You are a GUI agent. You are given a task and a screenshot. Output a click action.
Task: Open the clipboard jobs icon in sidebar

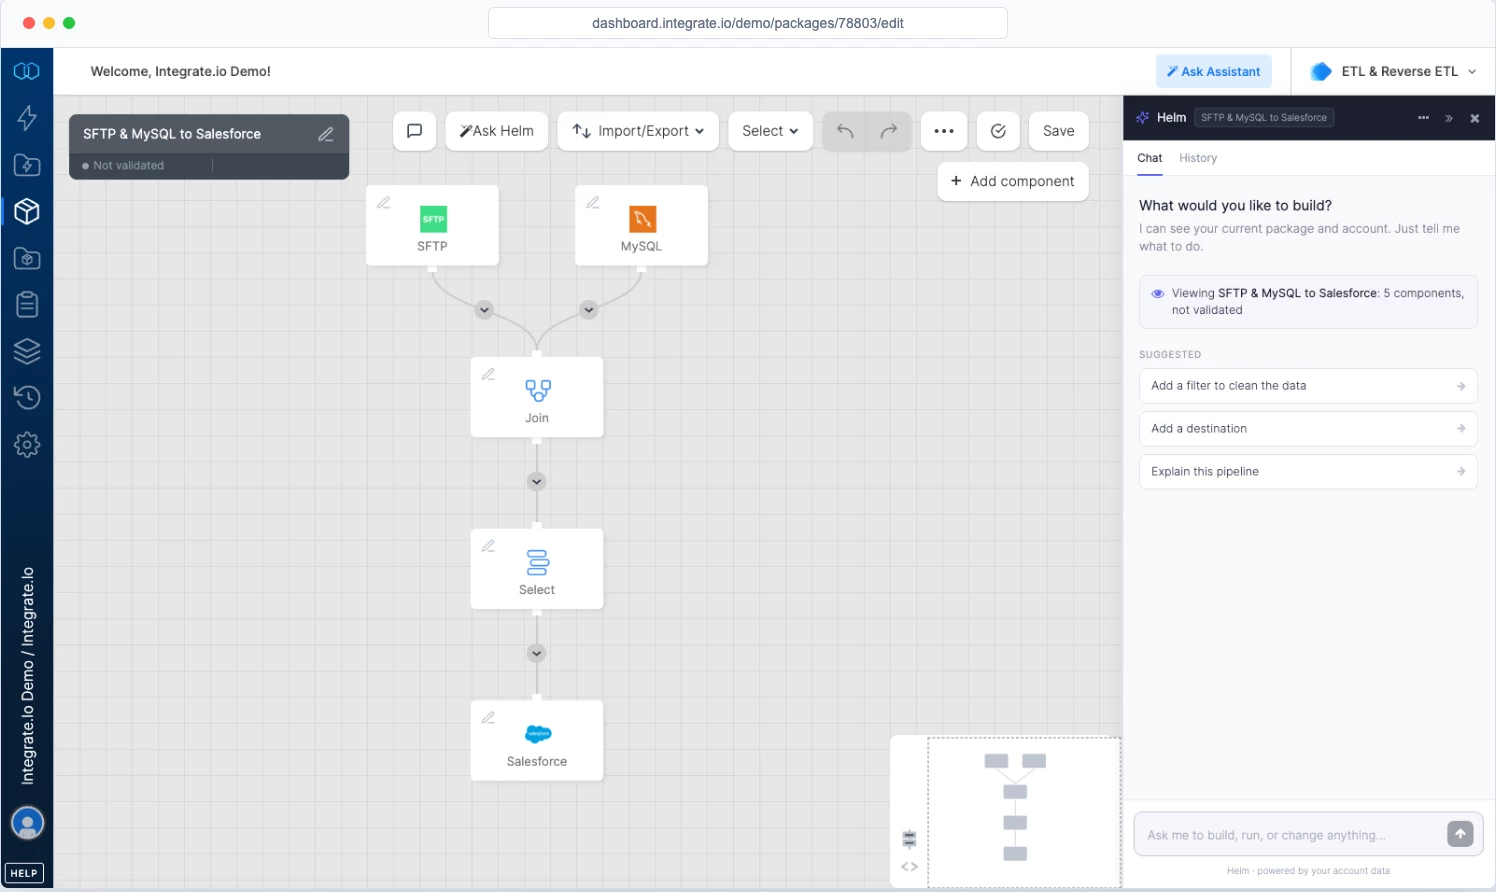click(x=27, y=304)
